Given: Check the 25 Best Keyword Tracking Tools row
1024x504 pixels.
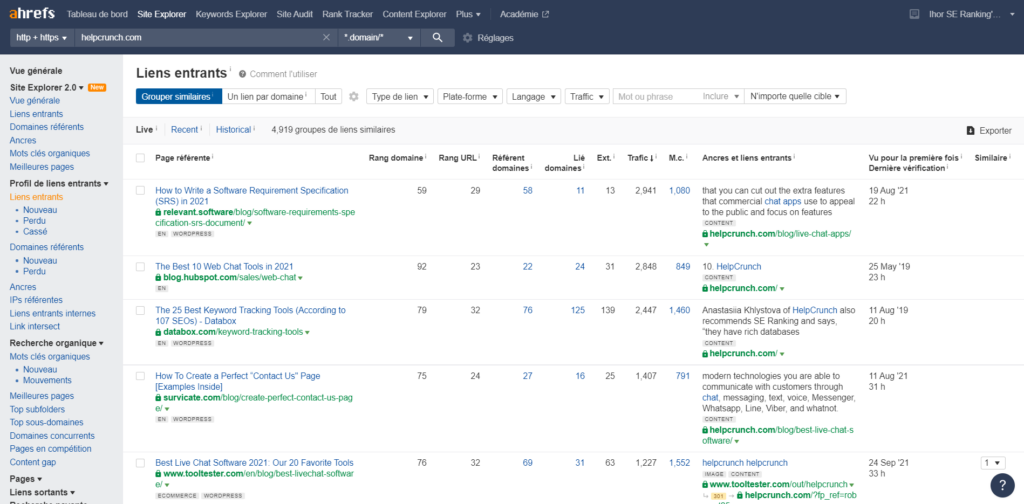Looking at the screenshot, I should click(x=140, y=310).
